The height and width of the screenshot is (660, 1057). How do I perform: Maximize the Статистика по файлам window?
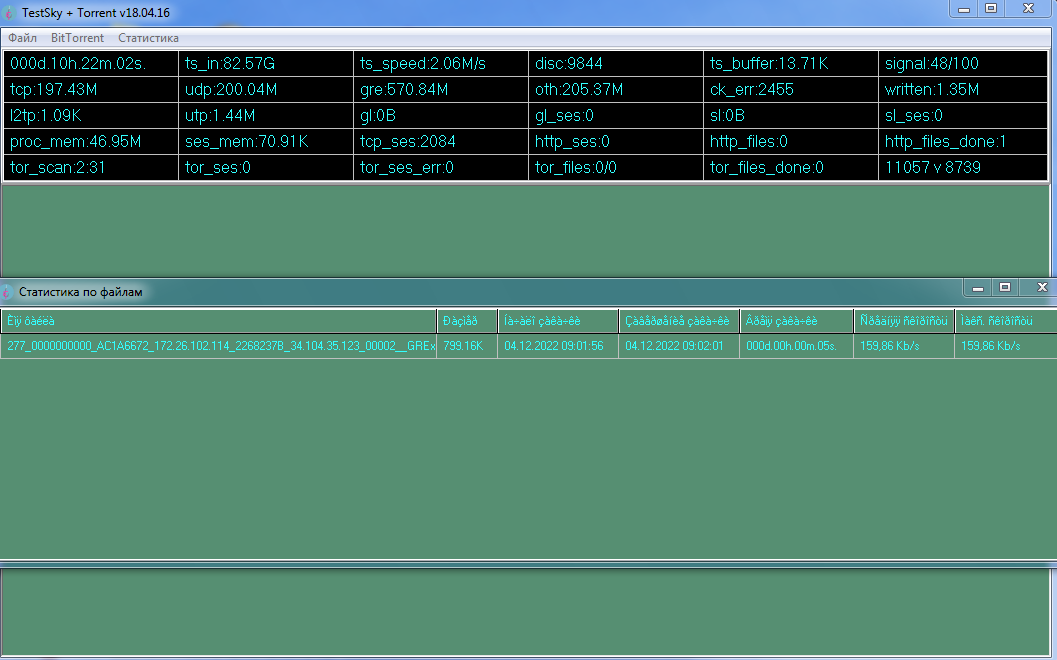pyautogui.click(x=1005, y=288)
